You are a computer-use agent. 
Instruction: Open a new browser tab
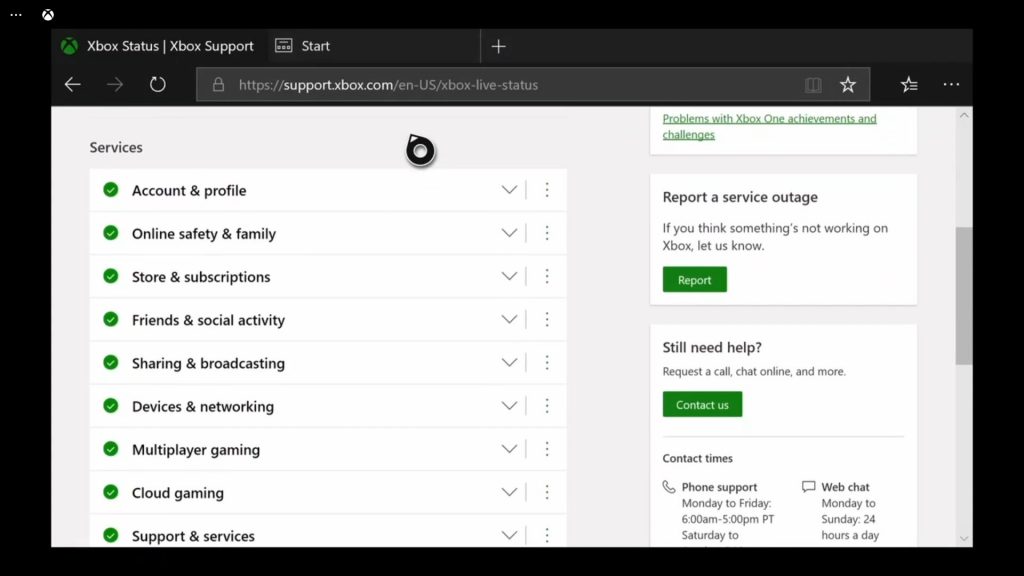pyautogui.click(x=498, y=46)
